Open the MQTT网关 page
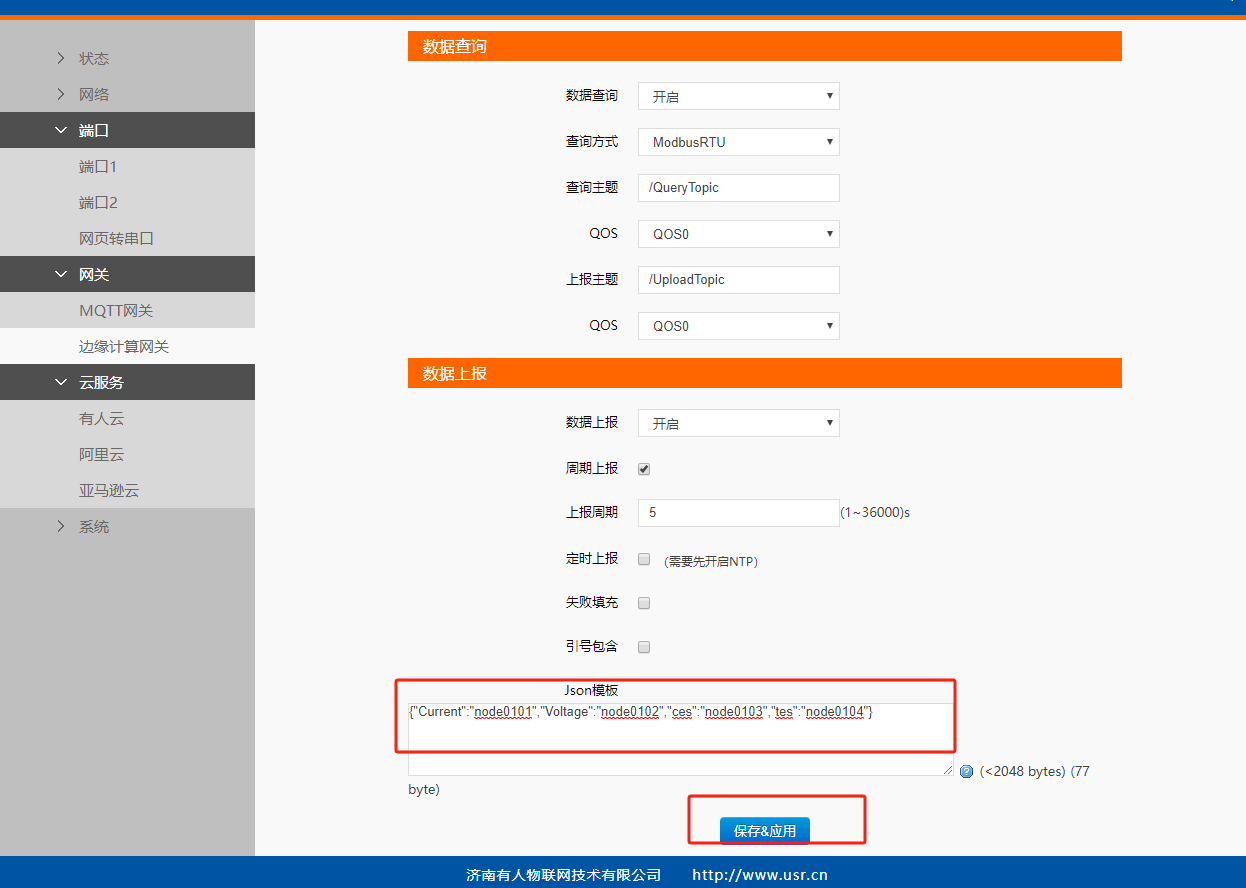1246x888 pixels. [x=116, y=311]
